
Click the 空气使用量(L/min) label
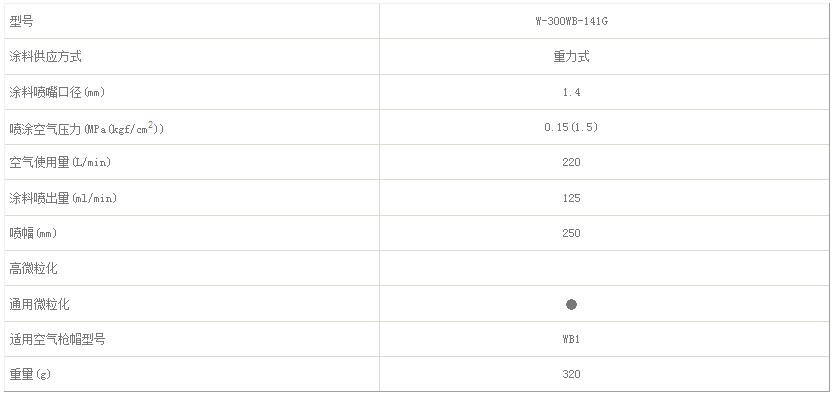[x=60, y=162]
